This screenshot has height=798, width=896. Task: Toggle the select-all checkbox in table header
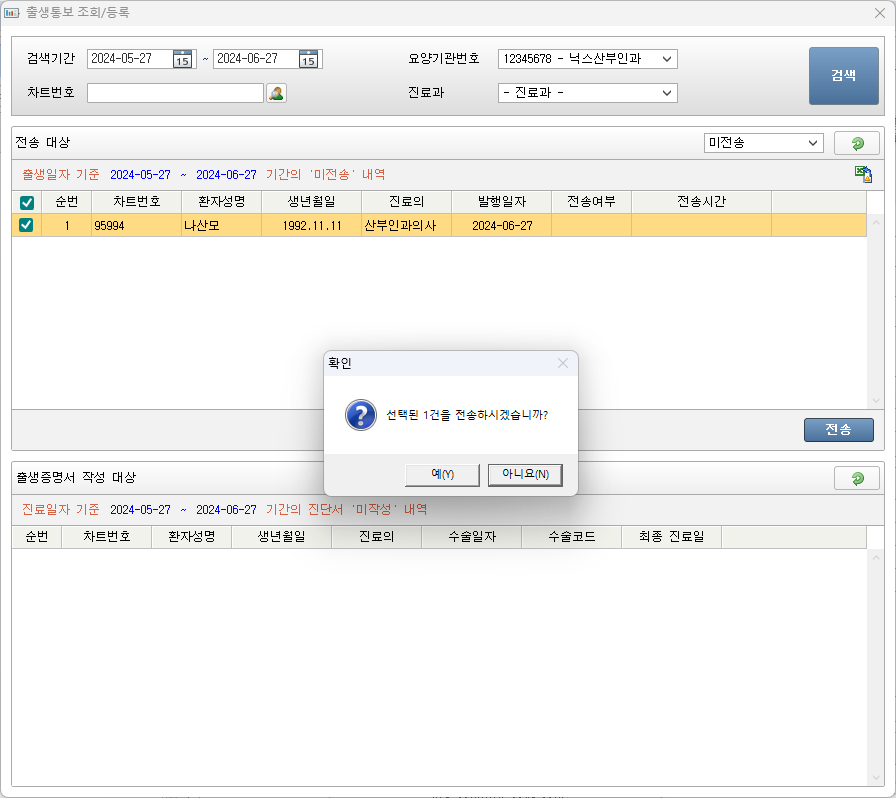27,202
